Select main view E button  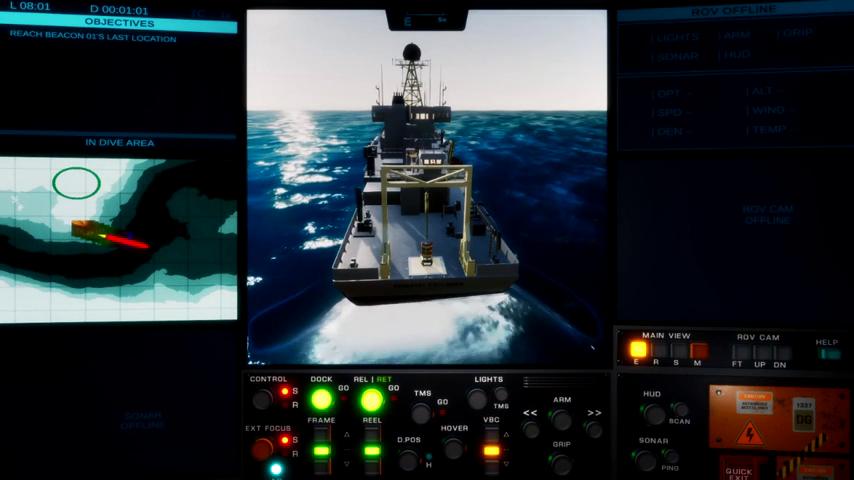(x=637, y=350)
